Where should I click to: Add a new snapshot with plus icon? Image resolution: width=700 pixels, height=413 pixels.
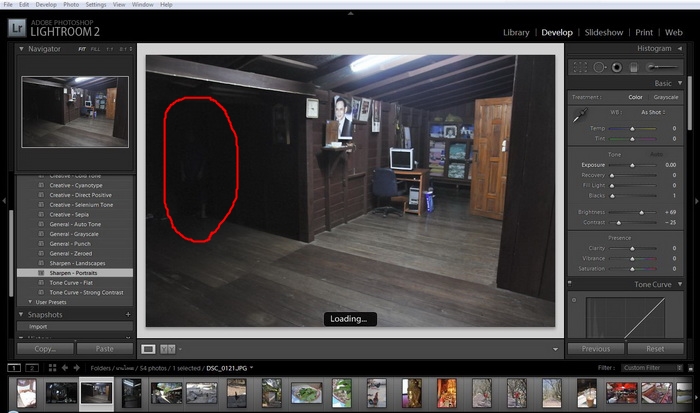(128, 314)
